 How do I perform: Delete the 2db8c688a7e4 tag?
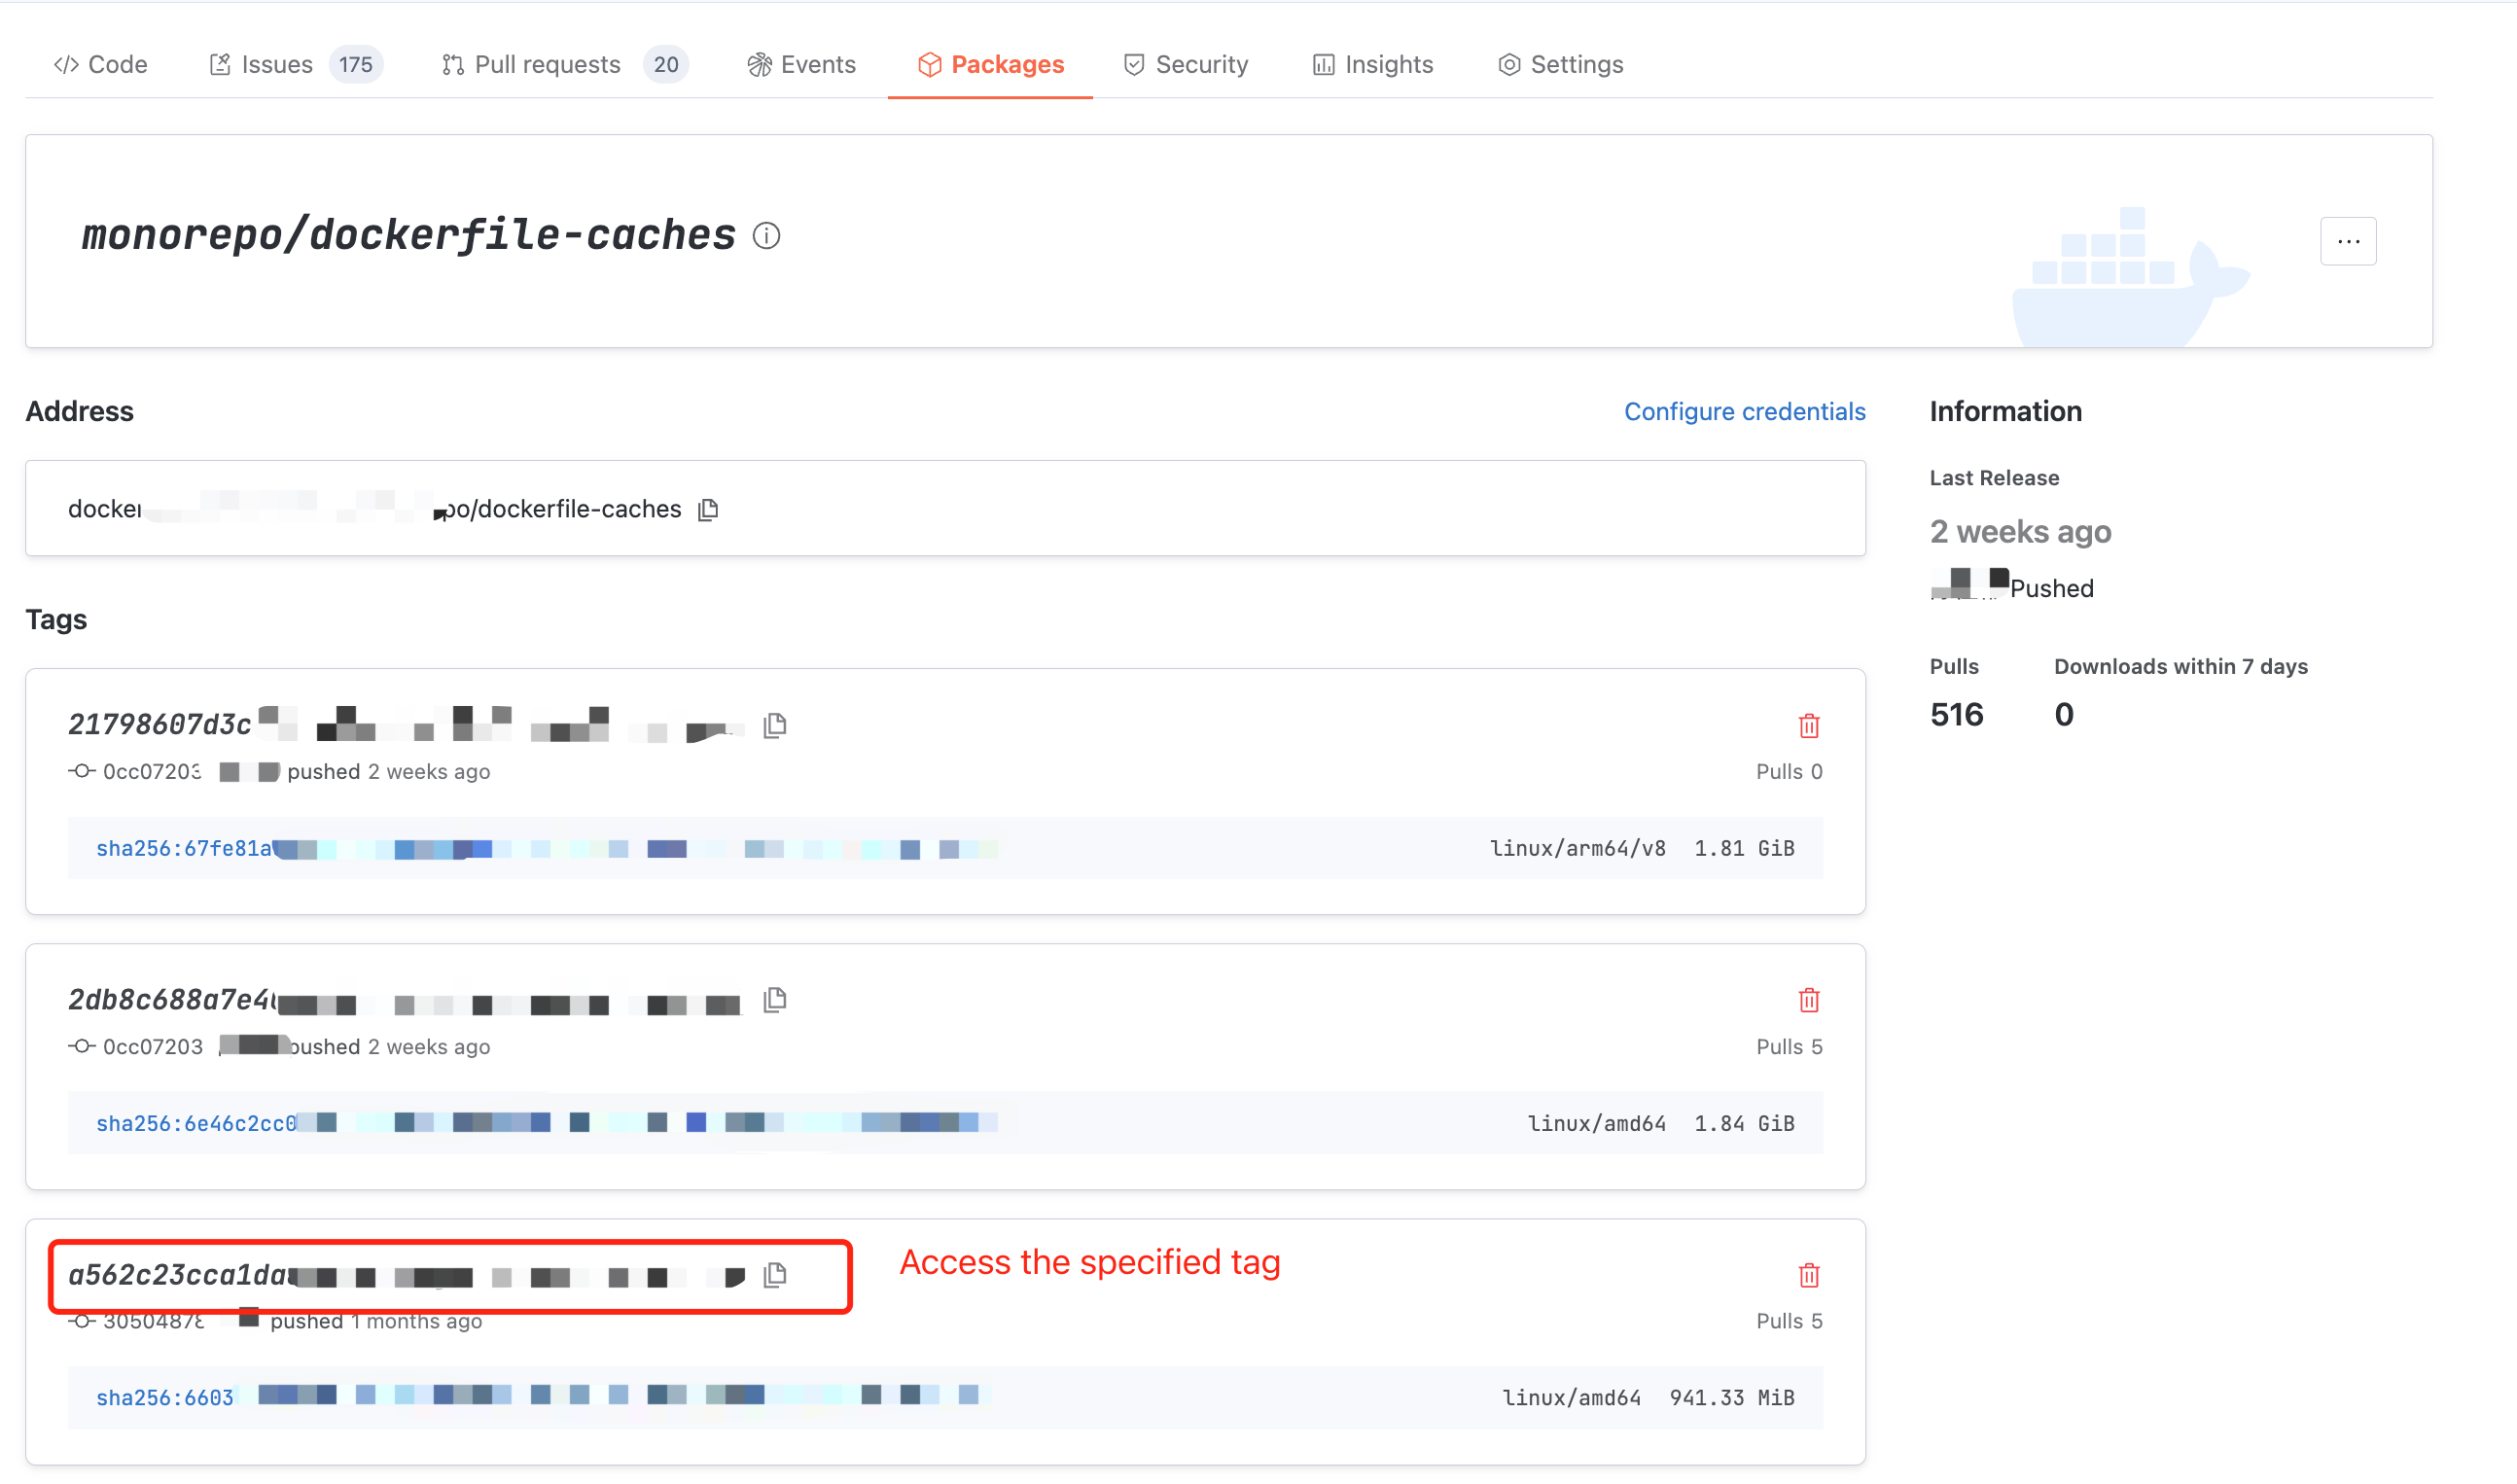pyautogui.click(x=1808, y=1000)
